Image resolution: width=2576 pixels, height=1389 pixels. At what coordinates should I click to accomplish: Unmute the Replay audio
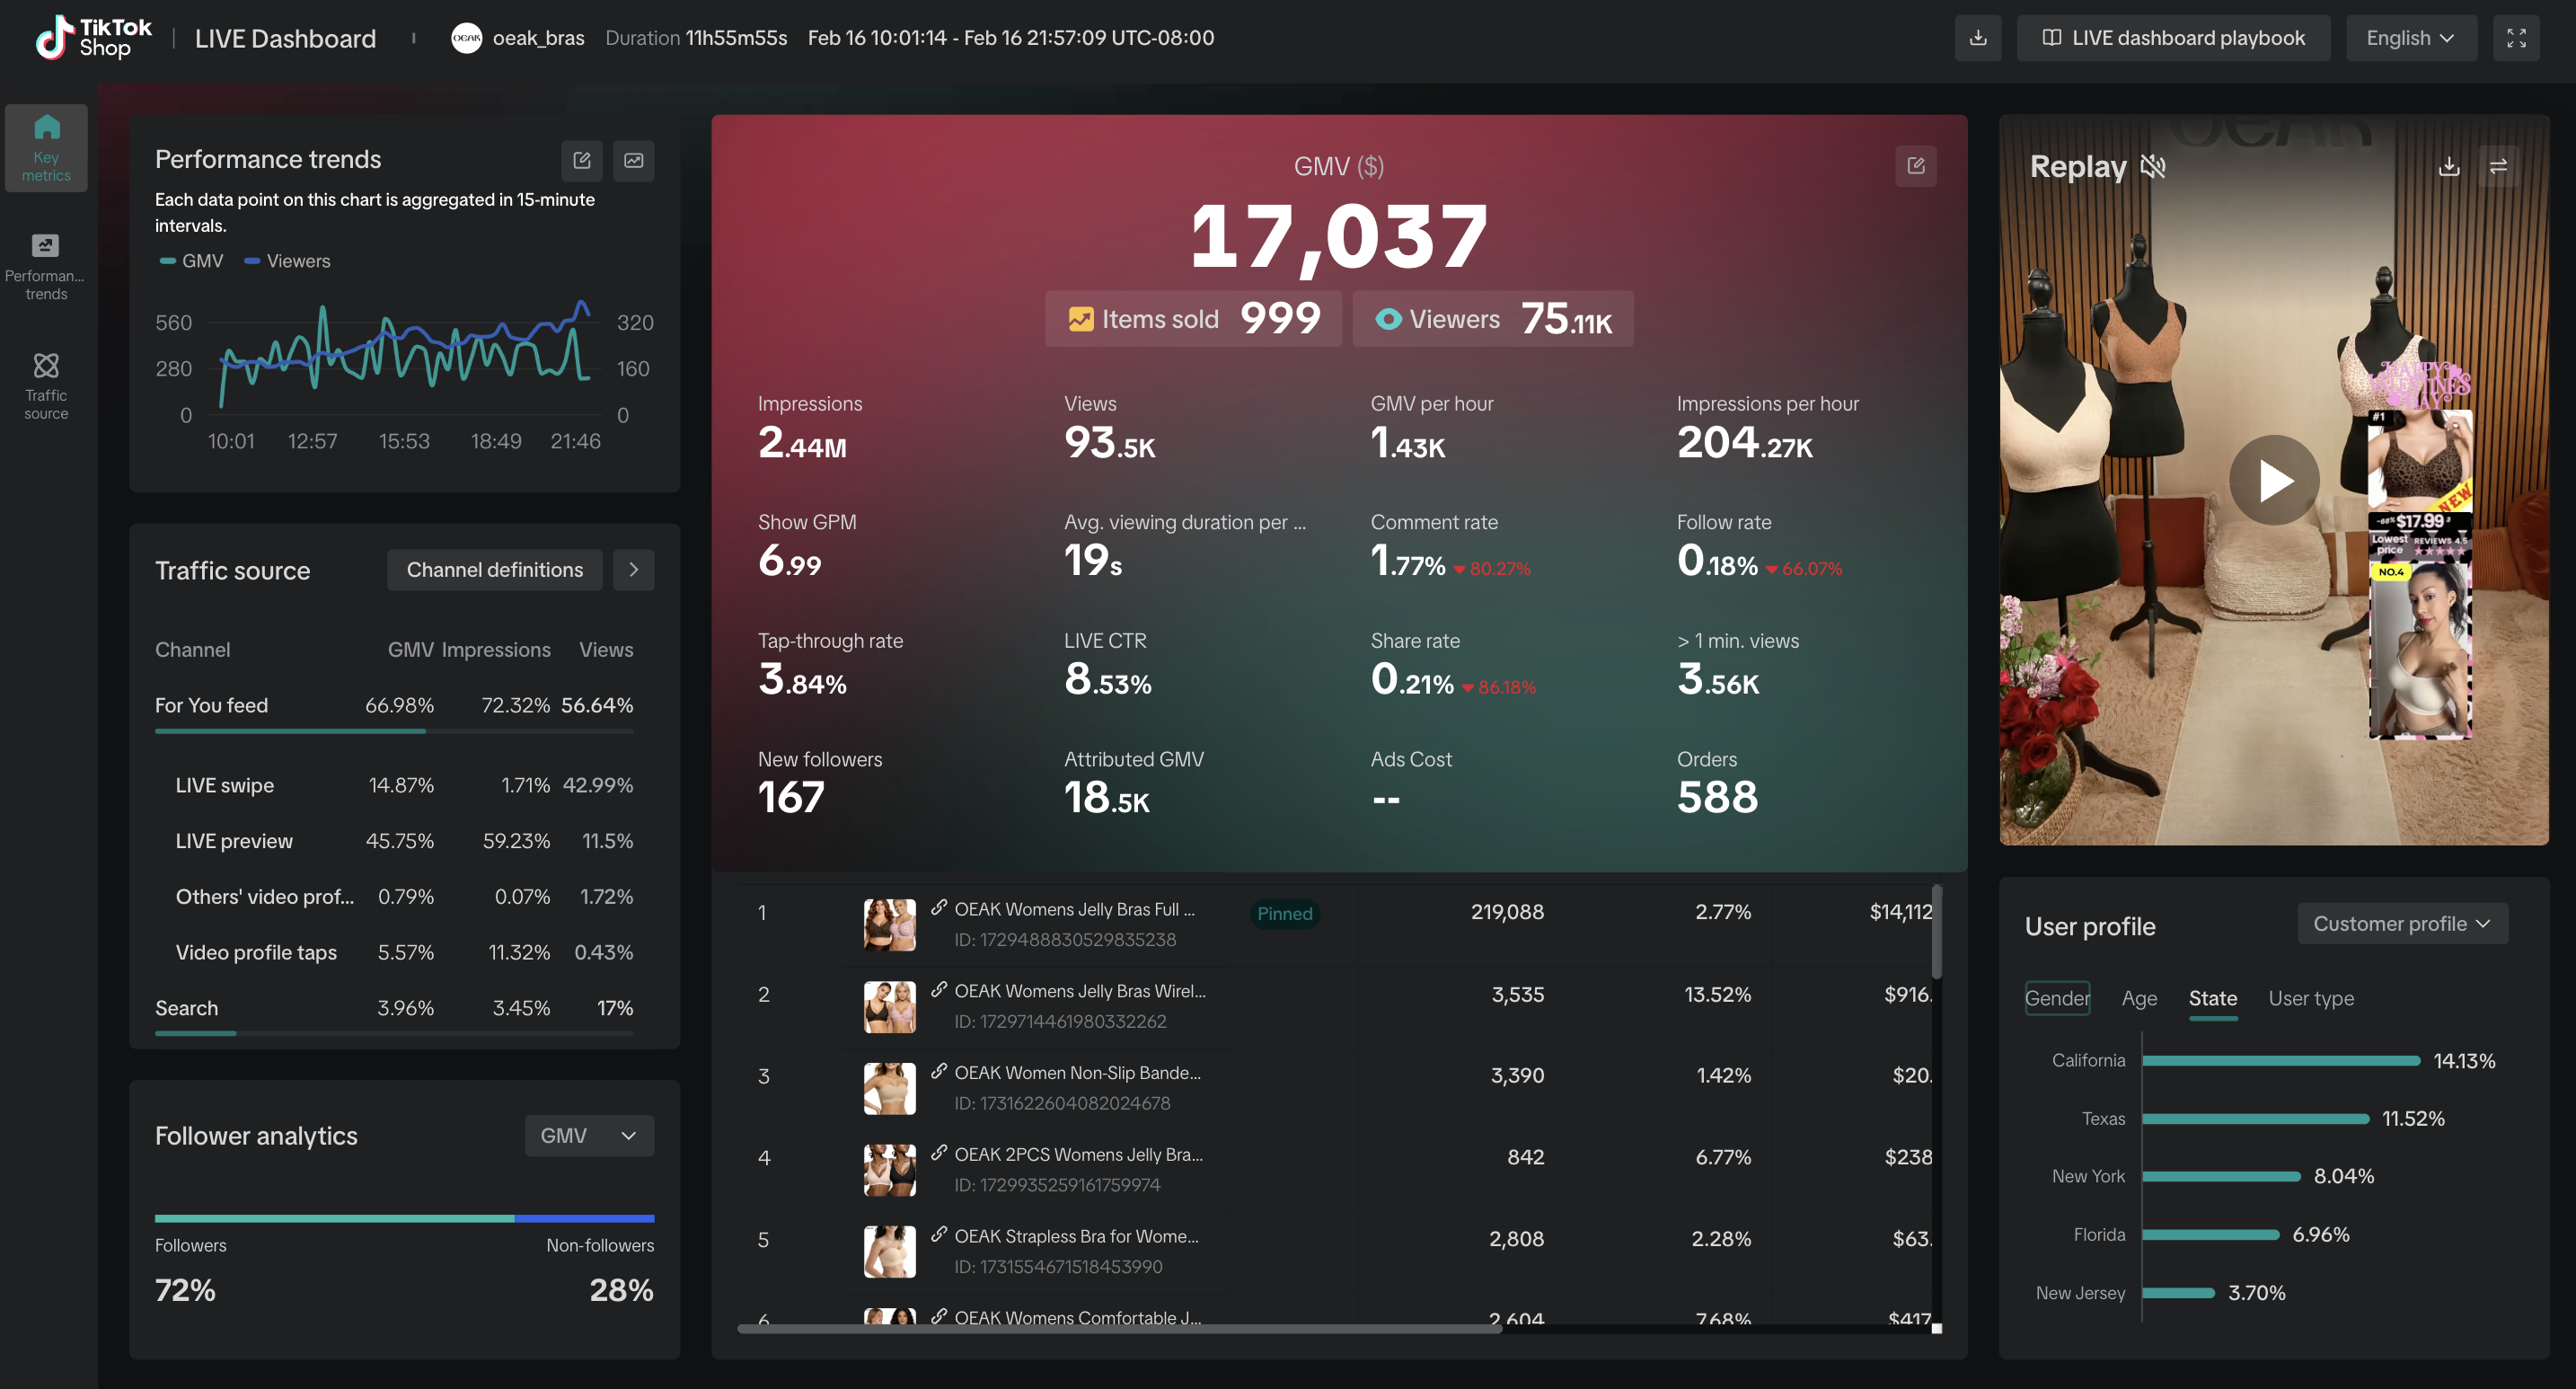coord(2153,167)
